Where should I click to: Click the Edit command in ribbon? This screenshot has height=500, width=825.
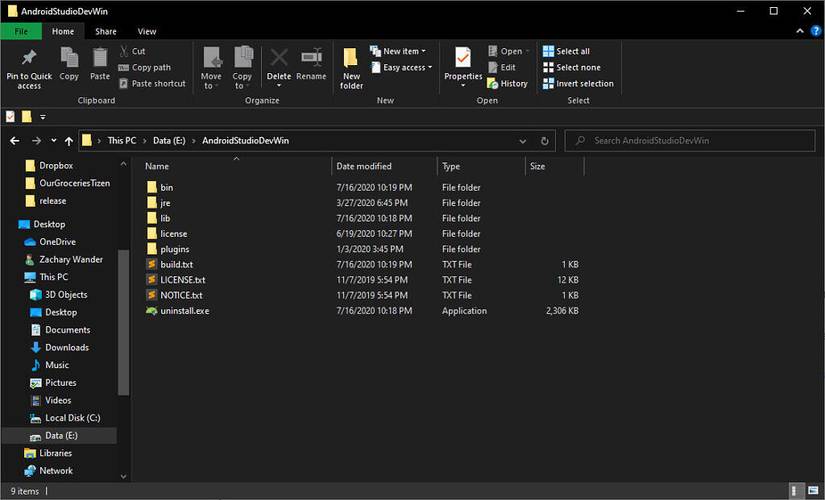coord(502,67)
